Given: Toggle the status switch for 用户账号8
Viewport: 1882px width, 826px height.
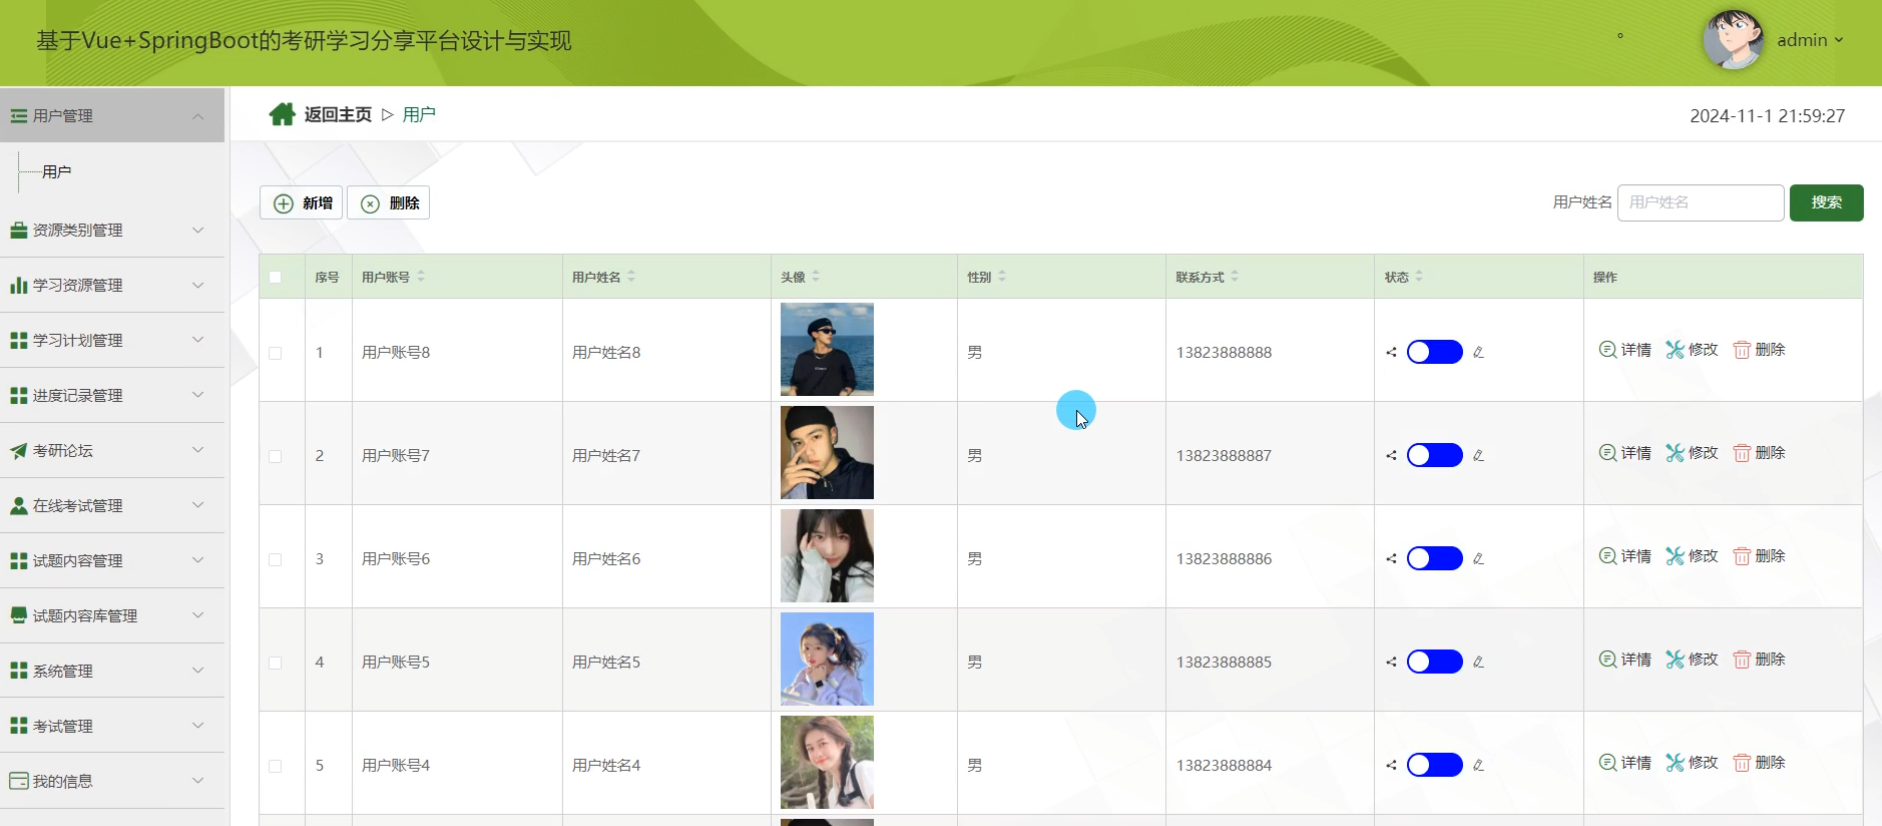Looking at the screenshot, I should [x=1434, y=352].
